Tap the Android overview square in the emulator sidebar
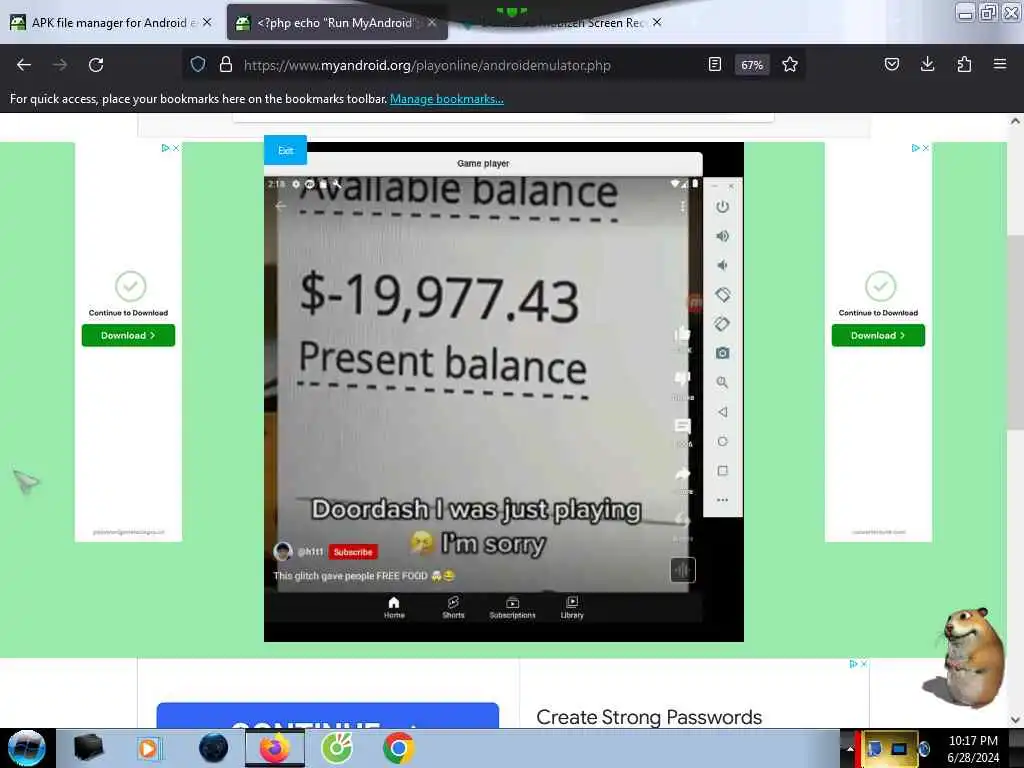 pyautogui.click(x=722, y=471)
